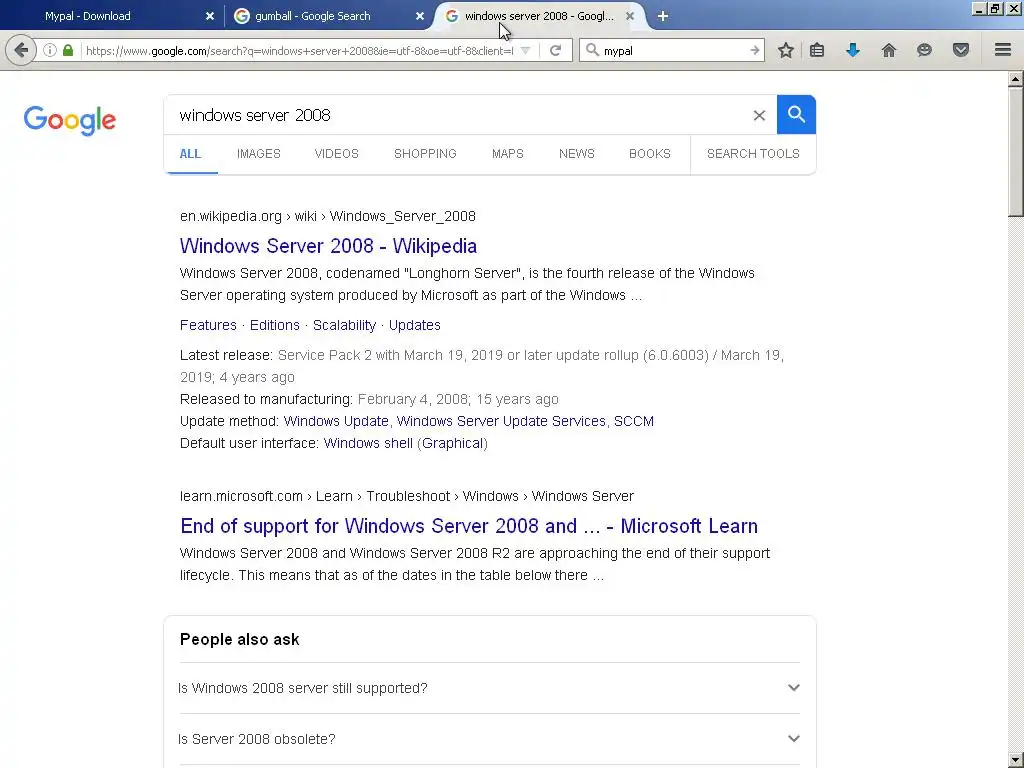Follow the Graphical link
The height and width of the screenshot is (768, 1024).
(x=453, y=443)
